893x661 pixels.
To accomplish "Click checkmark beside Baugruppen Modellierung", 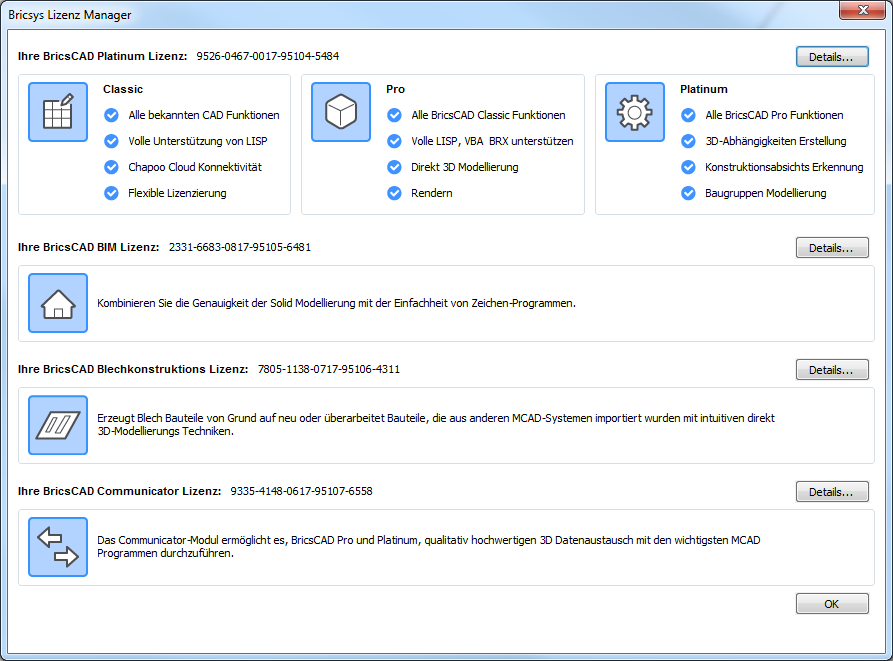I will (688, 193).
